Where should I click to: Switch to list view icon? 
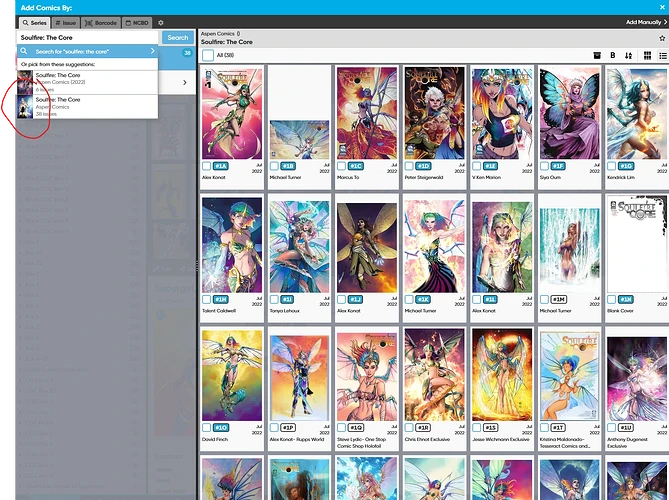point(663,55)
